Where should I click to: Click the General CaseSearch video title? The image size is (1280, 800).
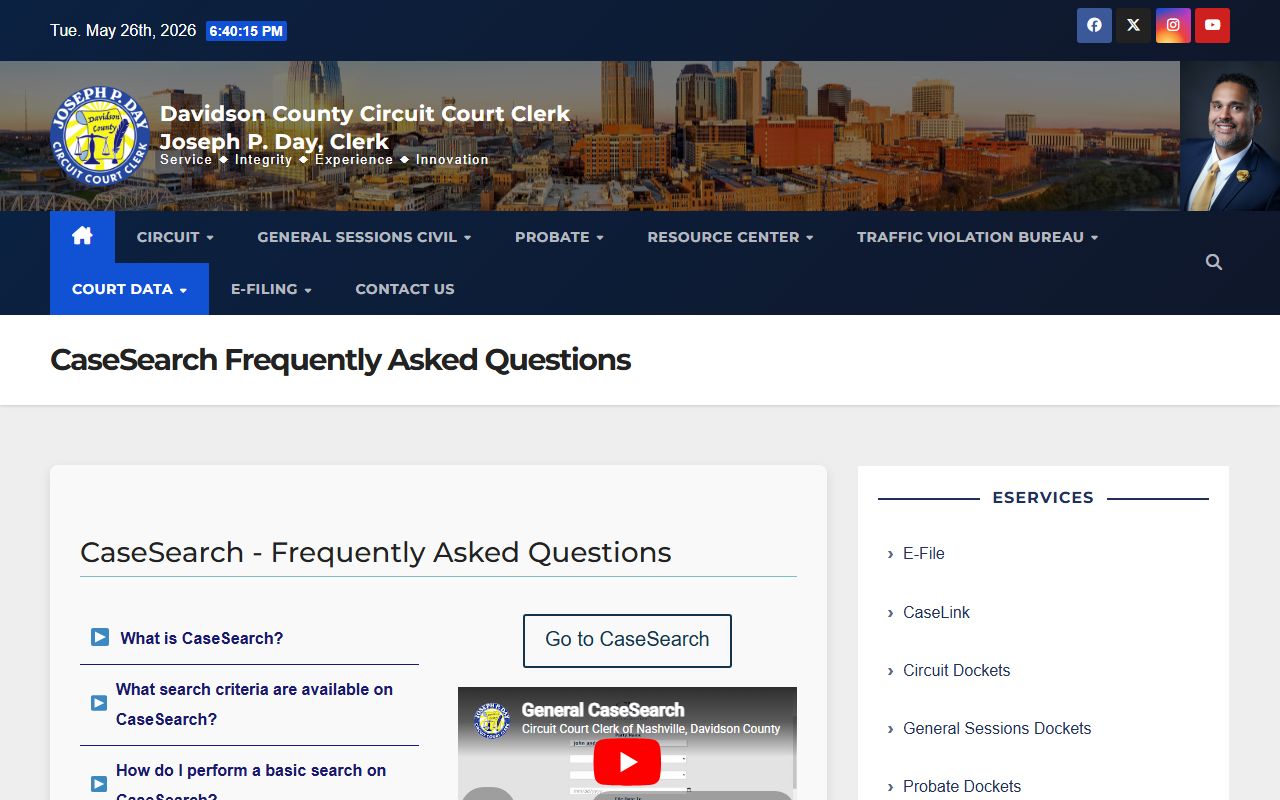click(x=603, y=710)
